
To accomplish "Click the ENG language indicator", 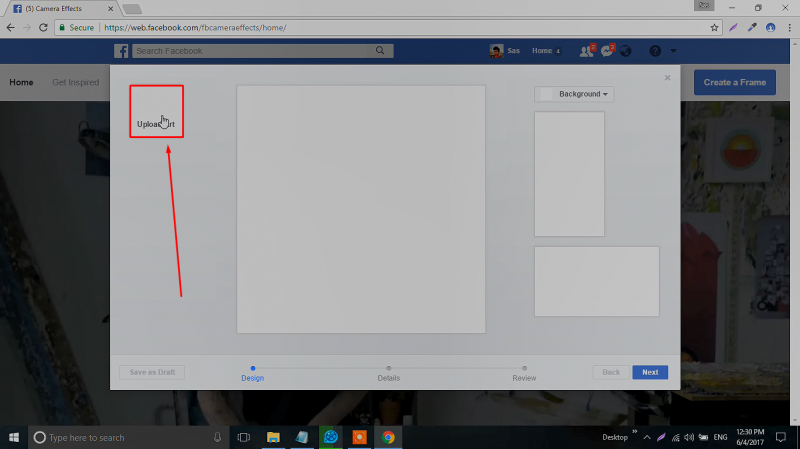I will [x=720, y=437].
